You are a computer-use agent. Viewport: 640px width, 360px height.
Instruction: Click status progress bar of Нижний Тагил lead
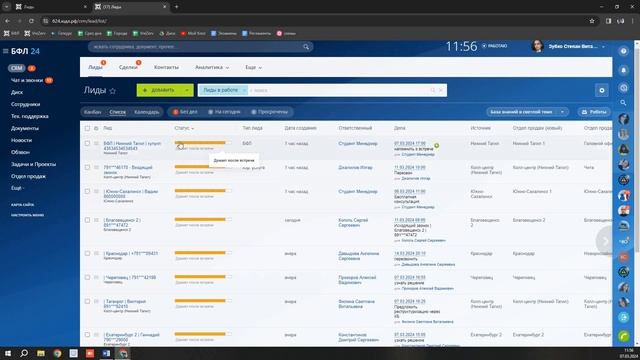[x=203, y=143]
